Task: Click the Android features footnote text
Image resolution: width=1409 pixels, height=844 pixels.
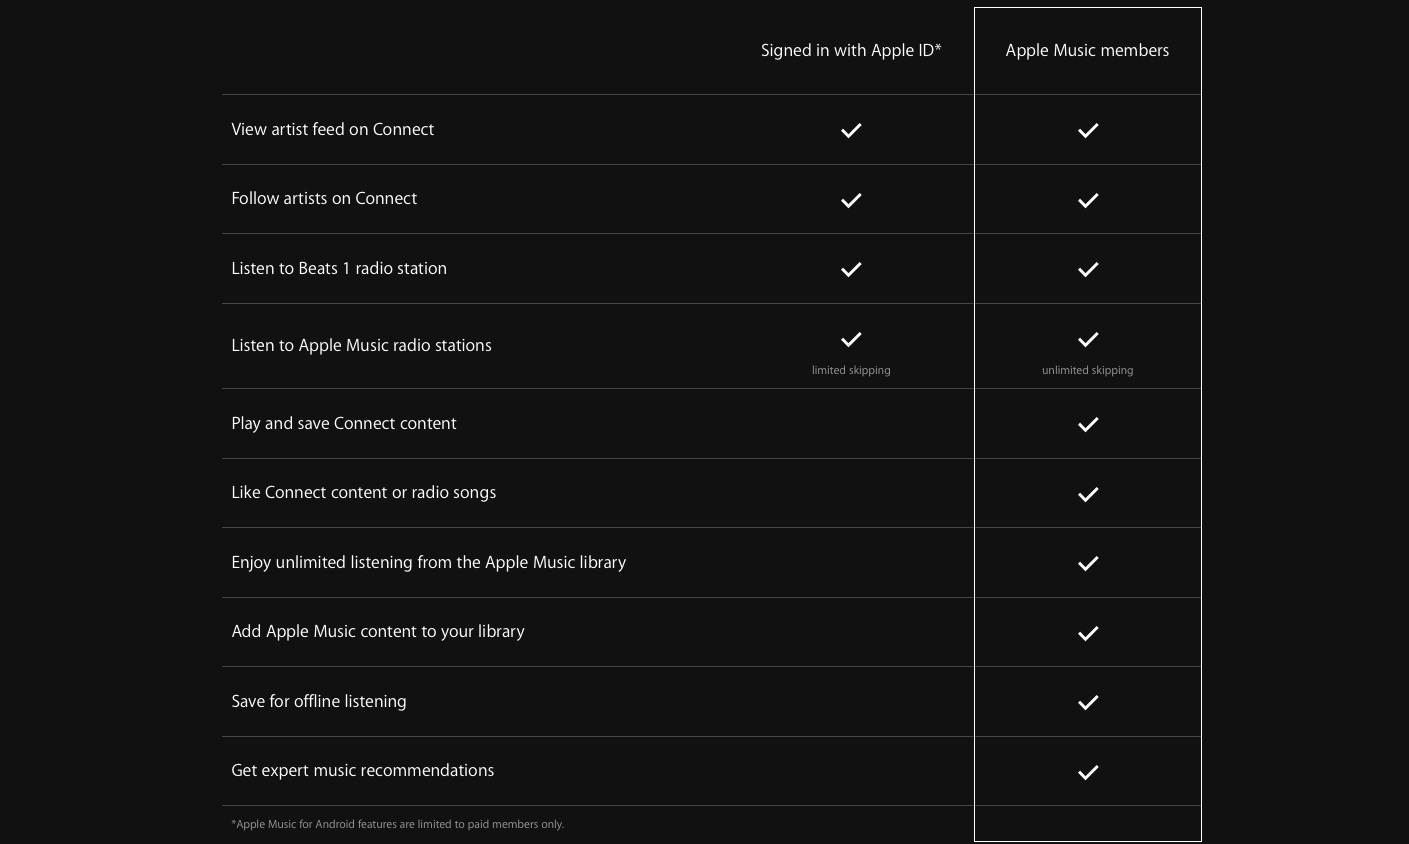Action: pyautogui.click(x=397, y=825)
